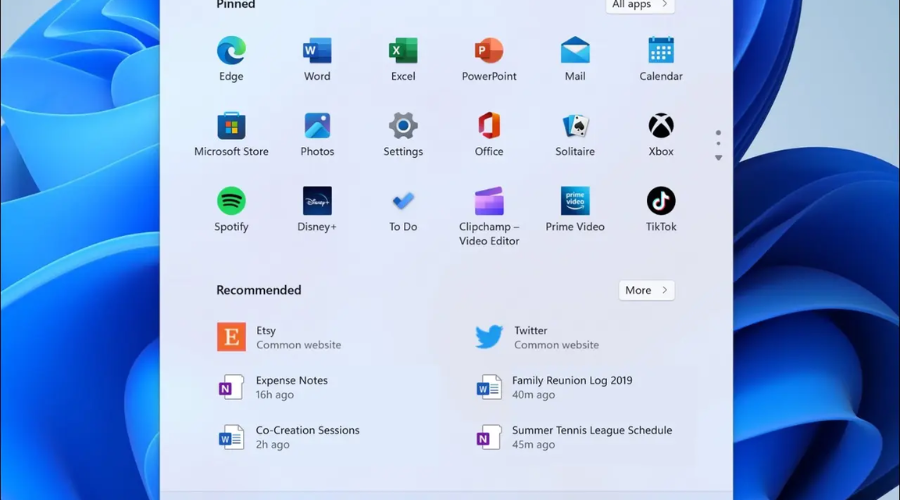Select the first pinned page dot
Image resolution: width=900 pixels, height=500 pixels.
point(718,133)
